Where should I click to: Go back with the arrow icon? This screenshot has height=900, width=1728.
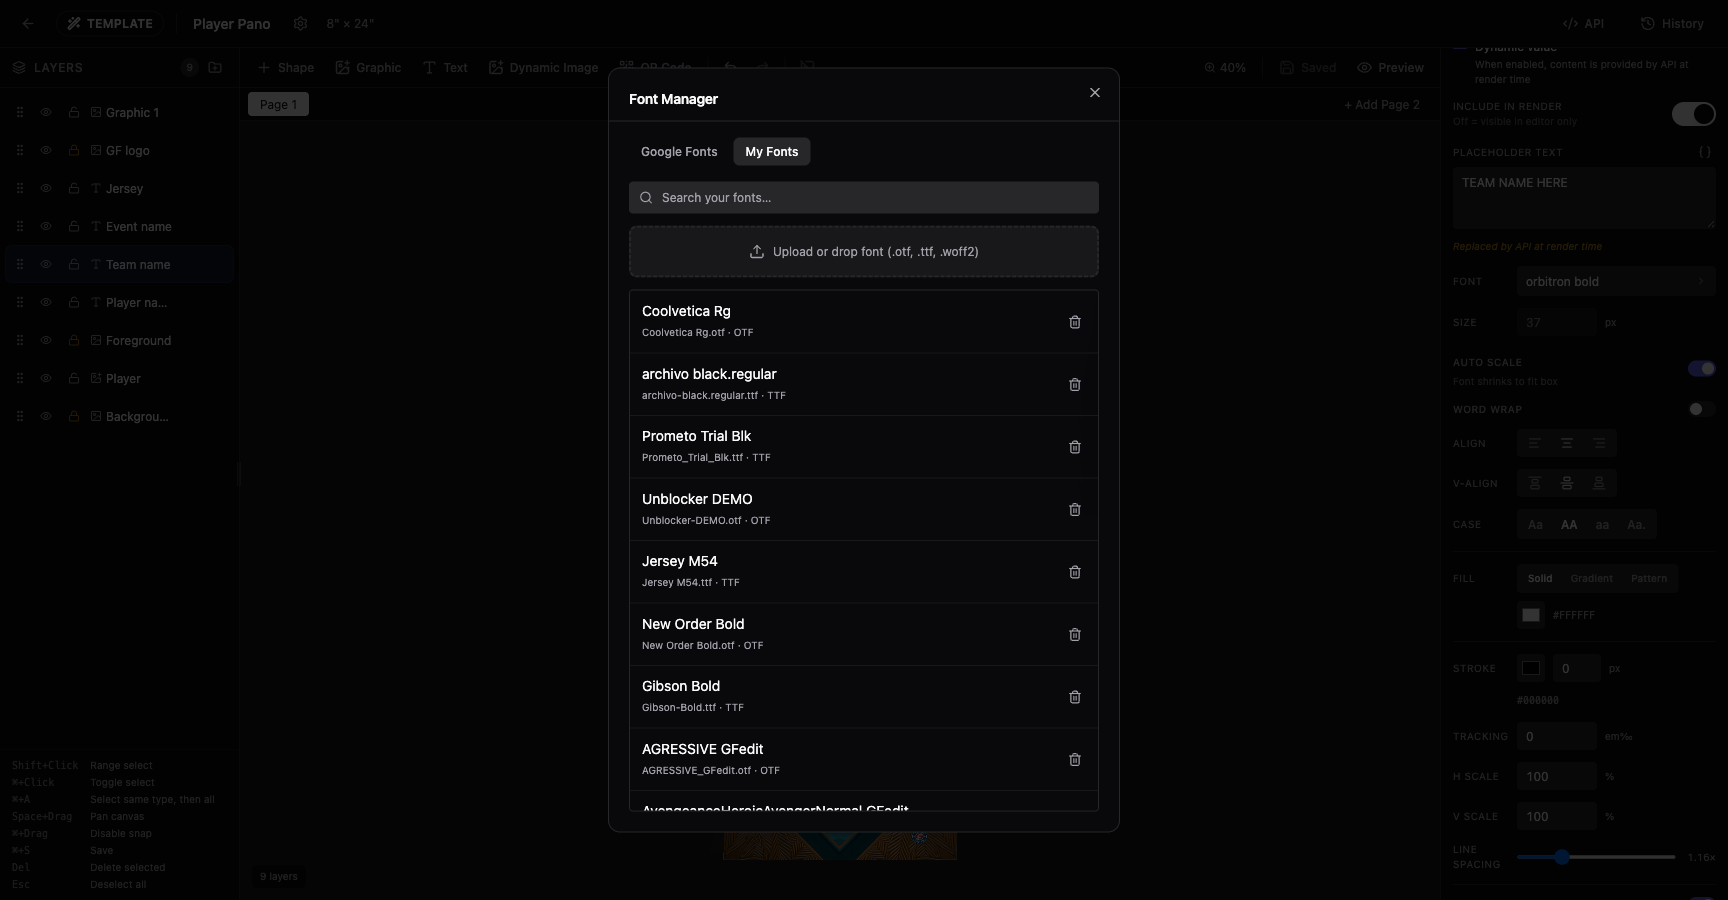pos(28,24)
